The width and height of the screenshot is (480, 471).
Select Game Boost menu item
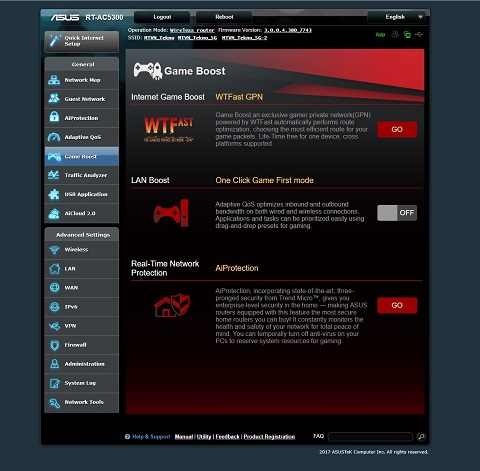(x=82, y=156)
